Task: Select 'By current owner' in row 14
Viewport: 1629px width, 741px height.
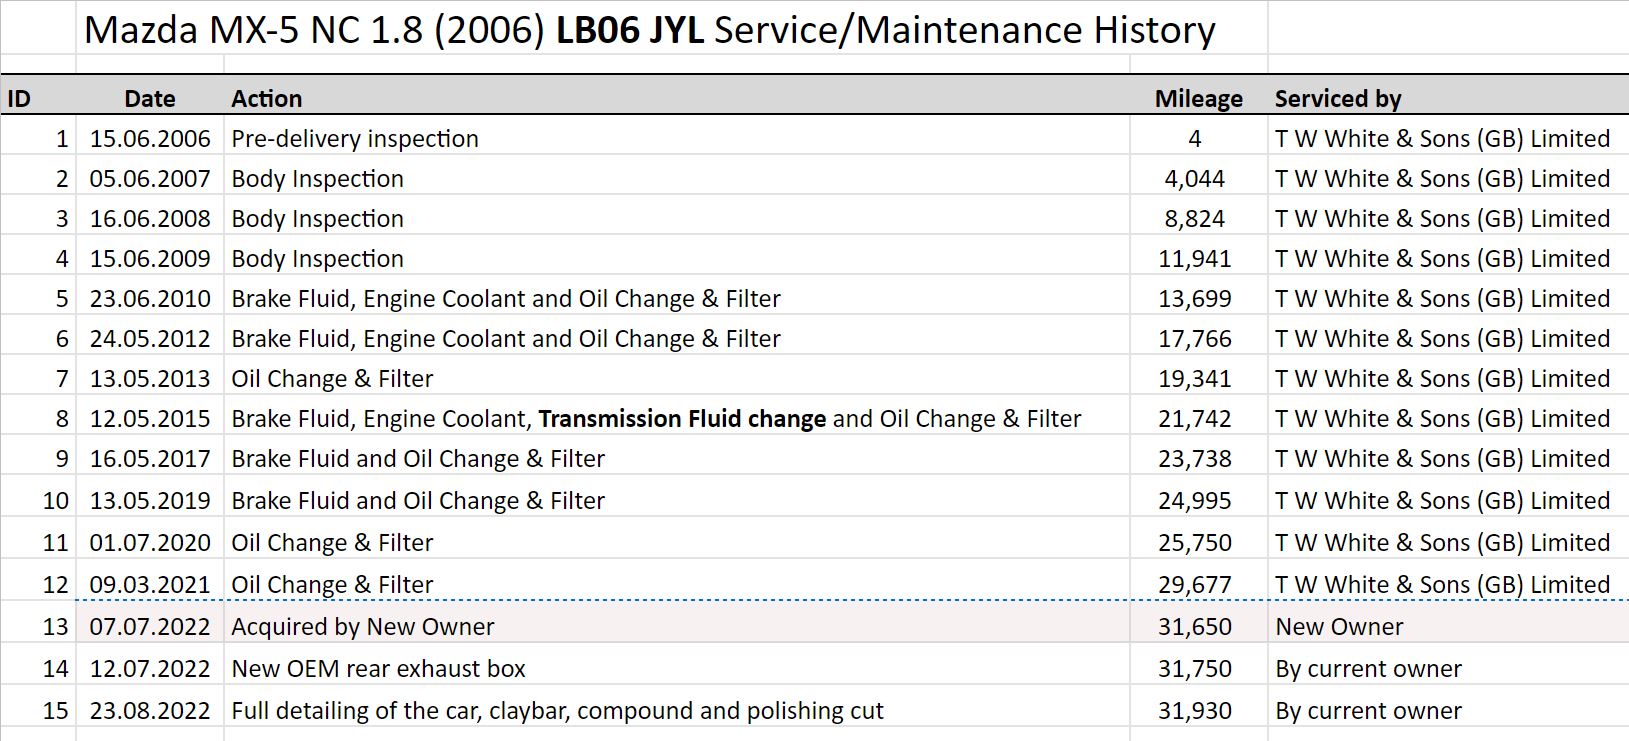Action: point(1448,668)
